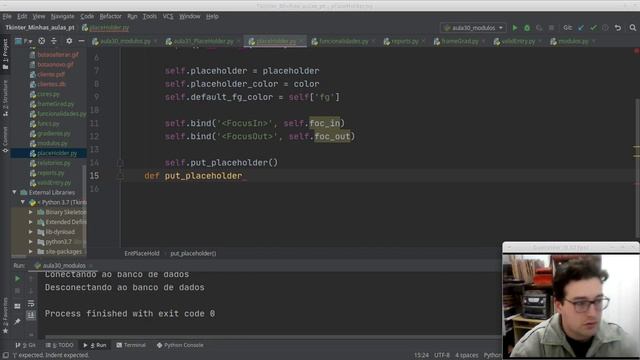Expand the Binary Skeletons folder
Screen dimensions: 640x360
coord(31,212)
